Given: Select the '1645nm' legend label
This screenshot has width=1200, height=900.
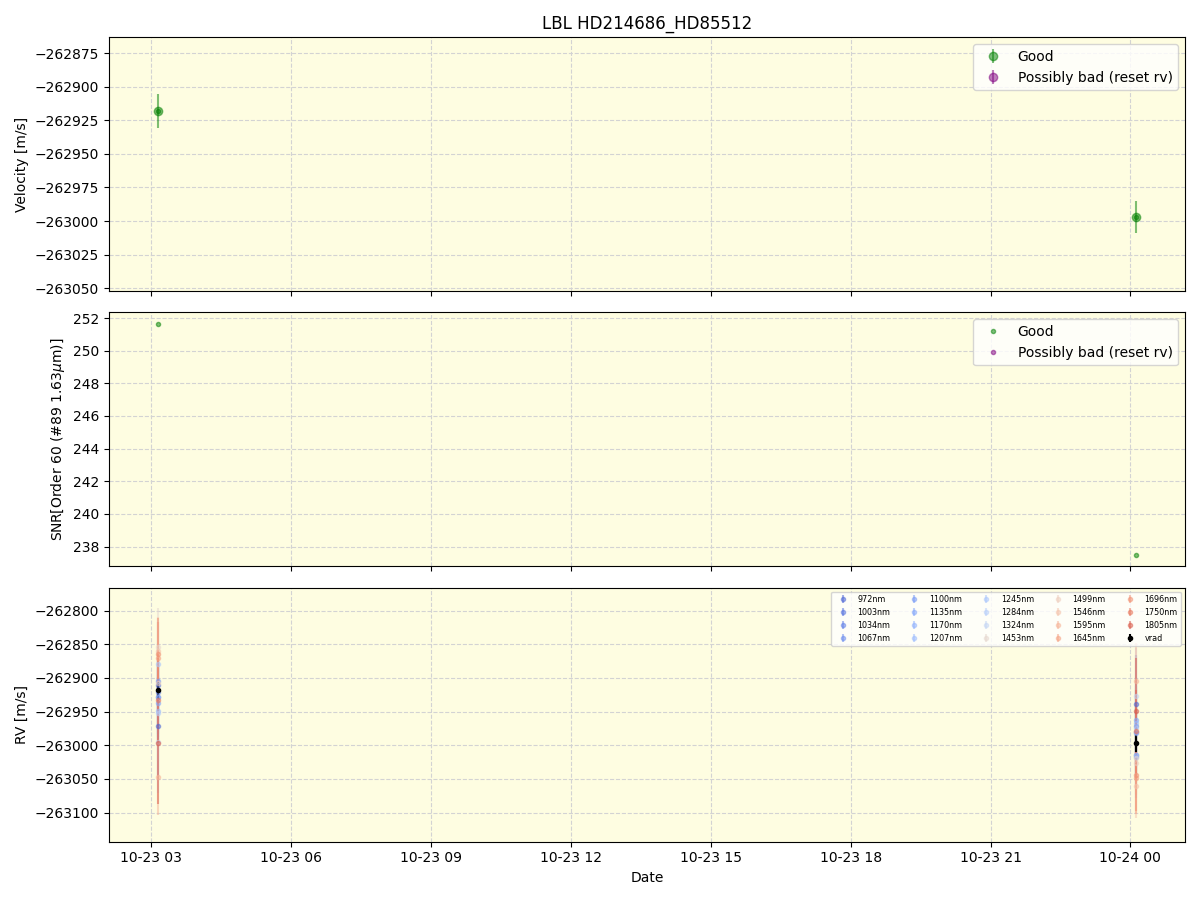Looking at the screenshot, I should click(1089, 638).
